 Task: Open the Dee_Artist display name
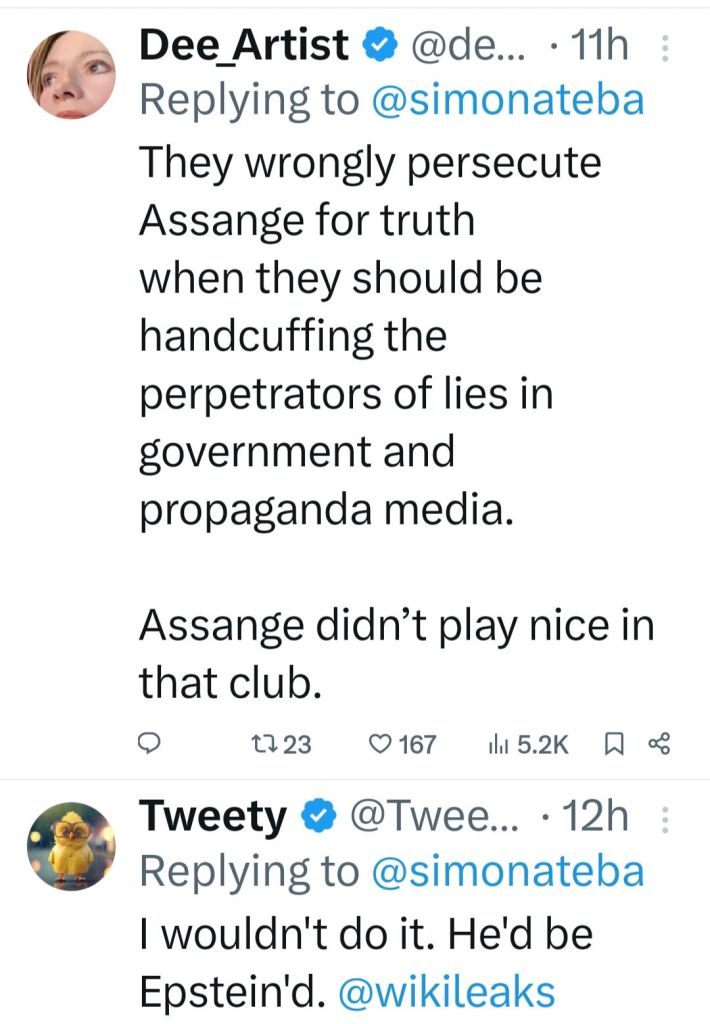(244, 45)
